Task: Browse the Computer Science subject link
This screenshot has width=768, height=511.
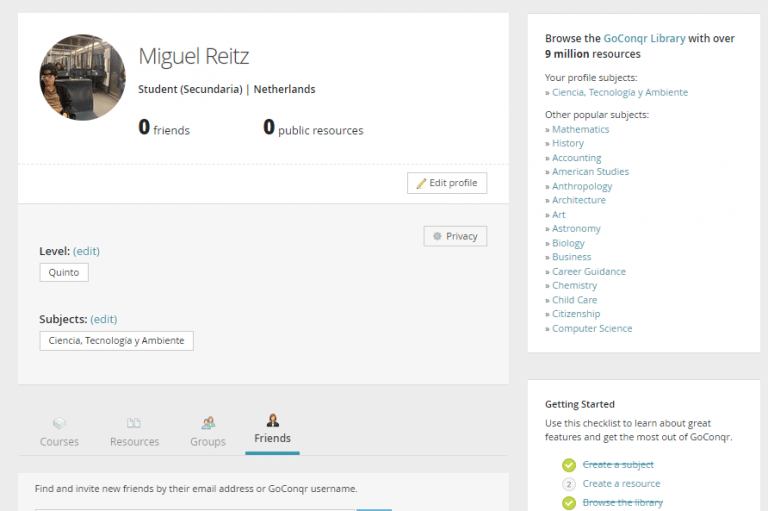Action: coord(592,328)
